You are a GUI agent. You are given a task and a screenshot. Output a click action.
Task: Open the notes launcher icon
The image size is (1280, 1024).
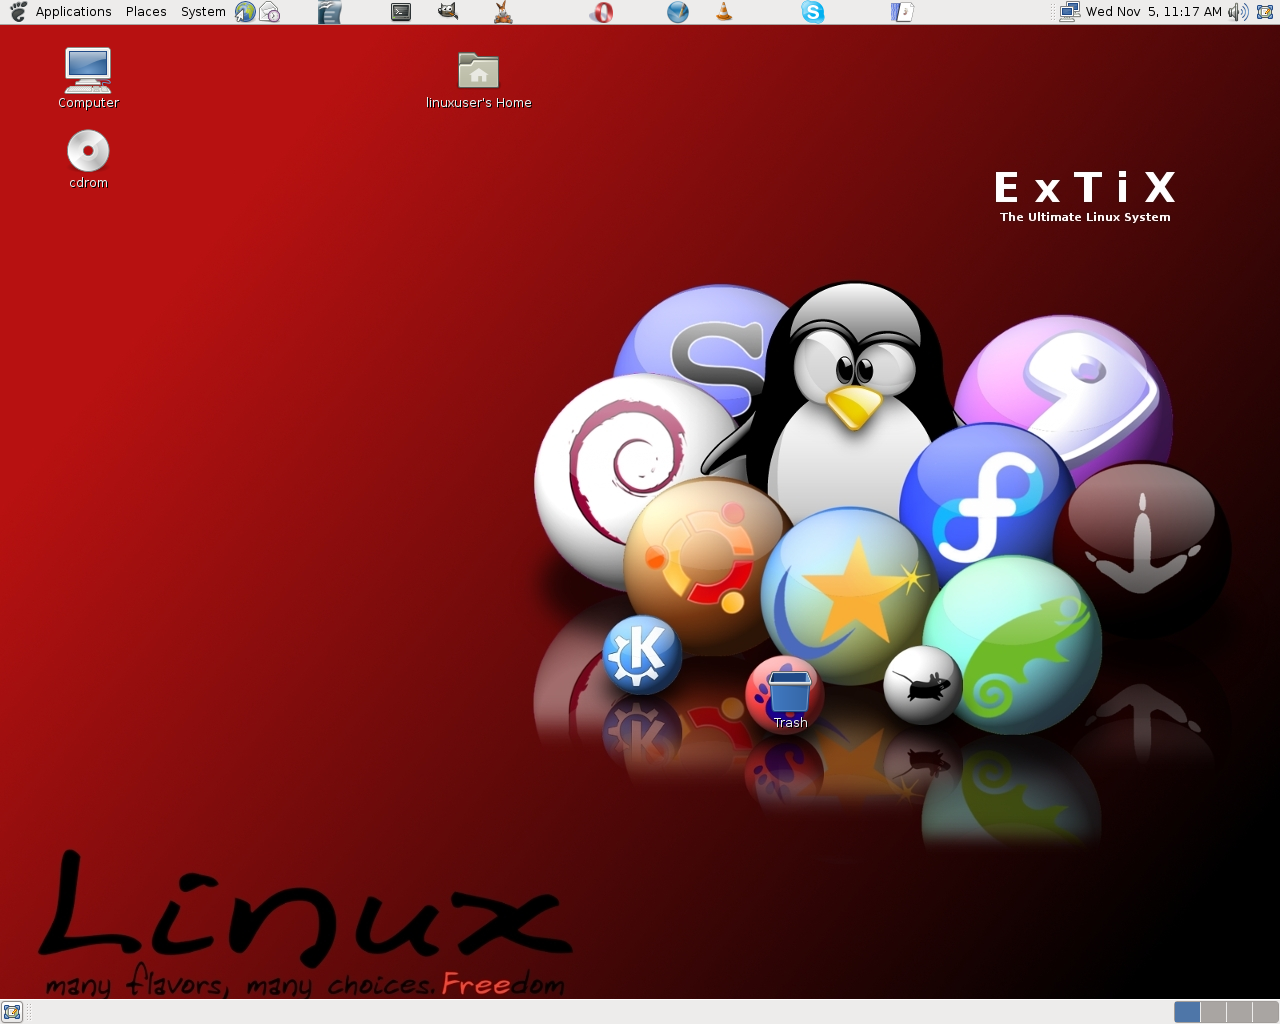(x=902, y=12)
